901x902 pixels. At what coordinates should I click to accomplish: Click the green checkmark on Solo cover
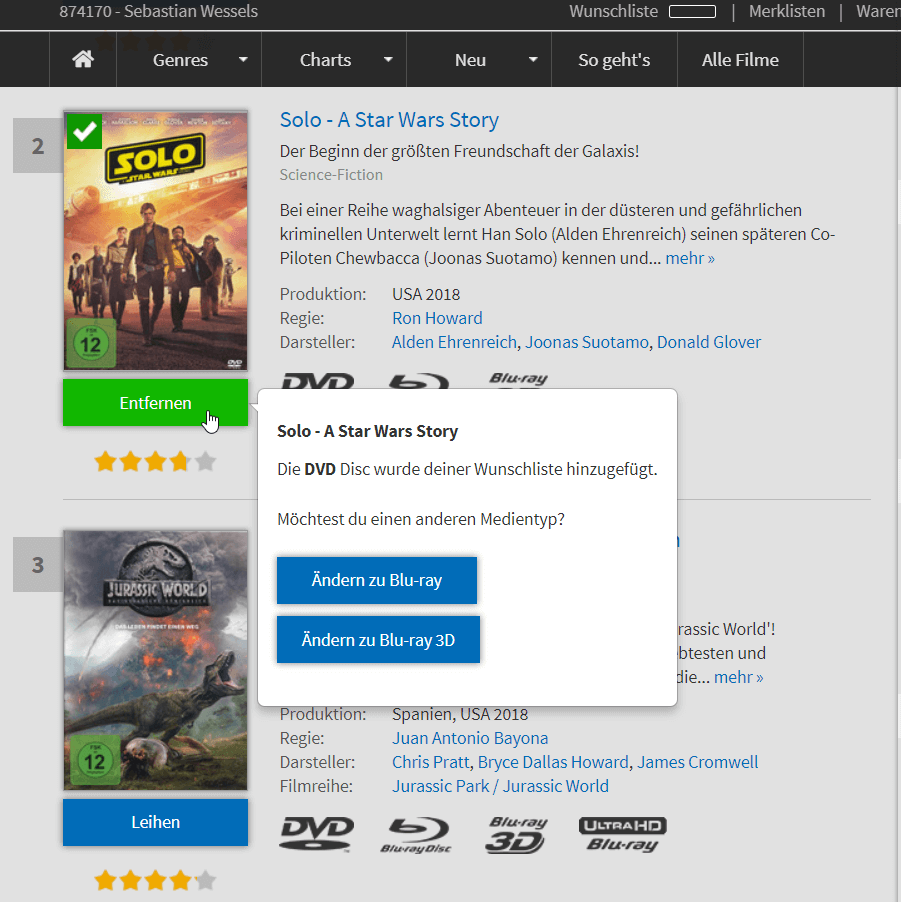click(85, 131)
